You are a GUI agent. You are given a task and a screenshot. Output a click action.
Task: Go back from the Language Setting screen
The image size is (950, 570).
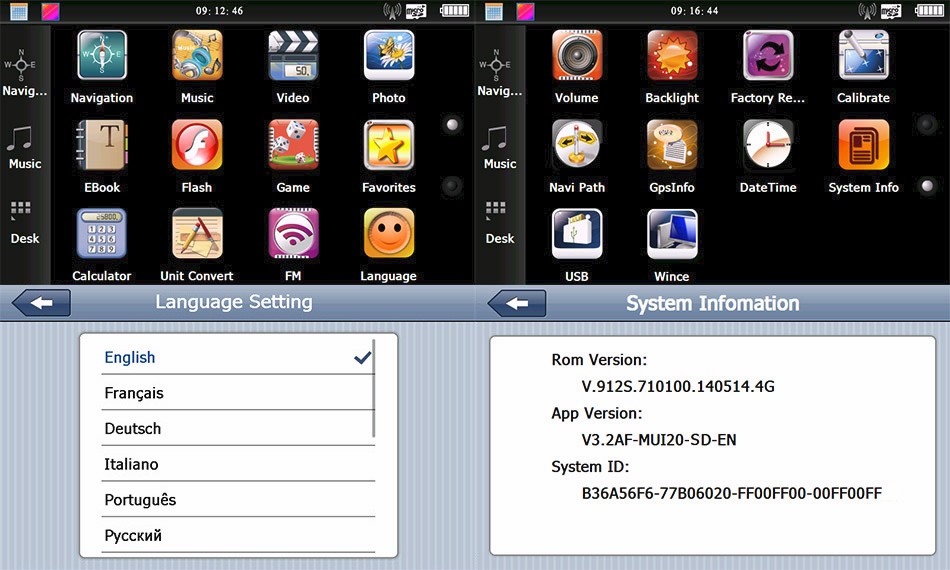[41, 303]
